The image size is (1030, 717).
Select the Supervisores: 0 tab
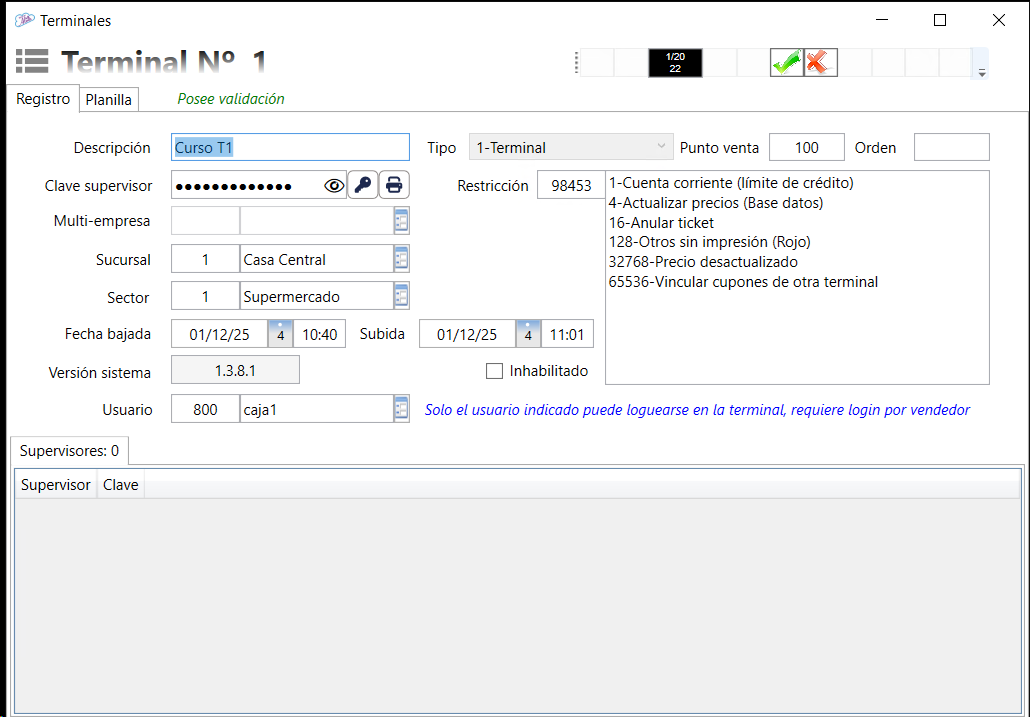click(69, 451)
